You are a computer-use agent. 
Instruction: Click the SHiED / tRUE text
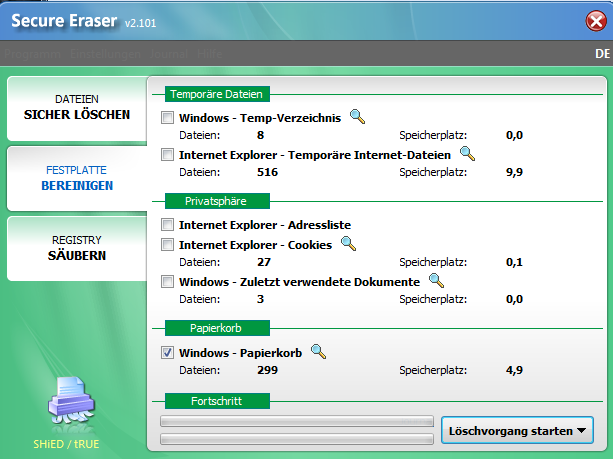[66, 444]
